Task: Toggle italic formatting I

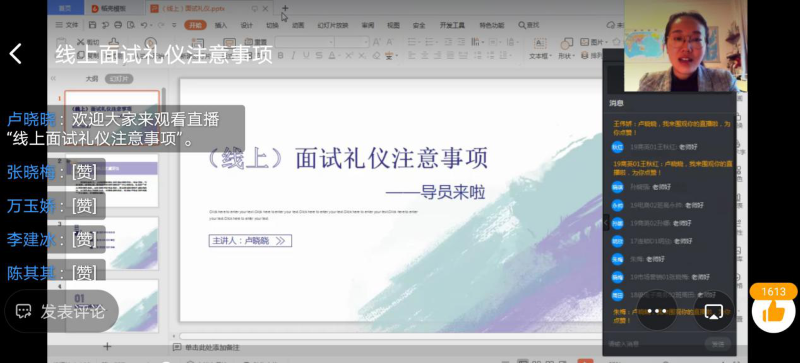Action: 293,55
